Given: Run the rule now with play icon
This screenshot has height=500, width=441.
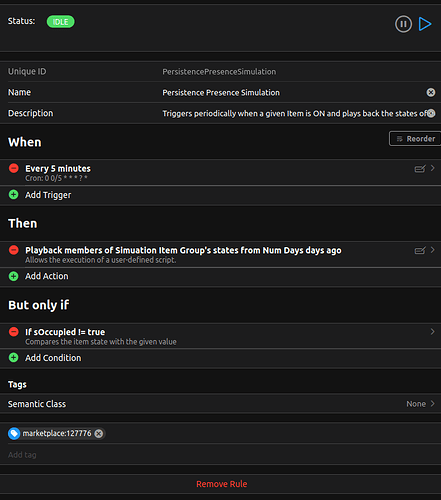Looking at the screenshot, I should coord(425,24).
